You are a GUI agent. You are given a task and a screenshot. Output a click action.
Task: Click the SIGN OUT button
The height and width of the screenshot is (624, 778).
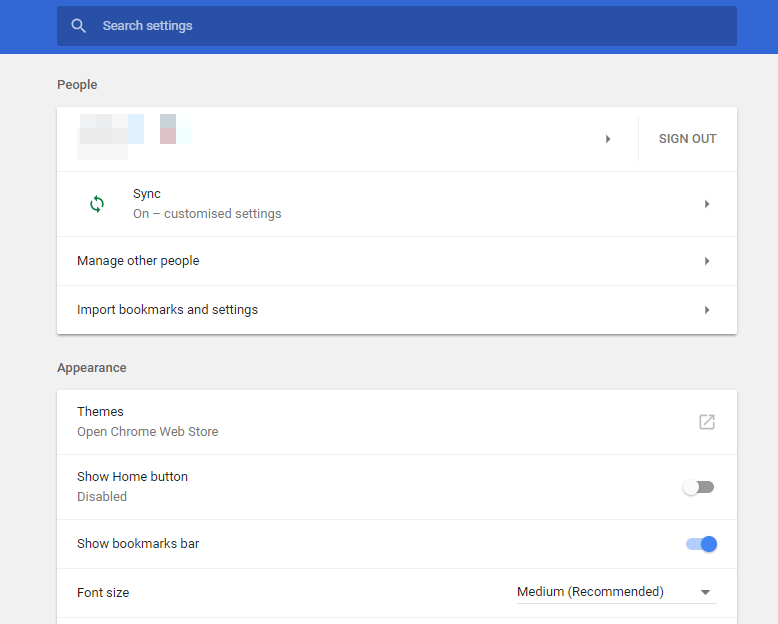tap(687, 139)
